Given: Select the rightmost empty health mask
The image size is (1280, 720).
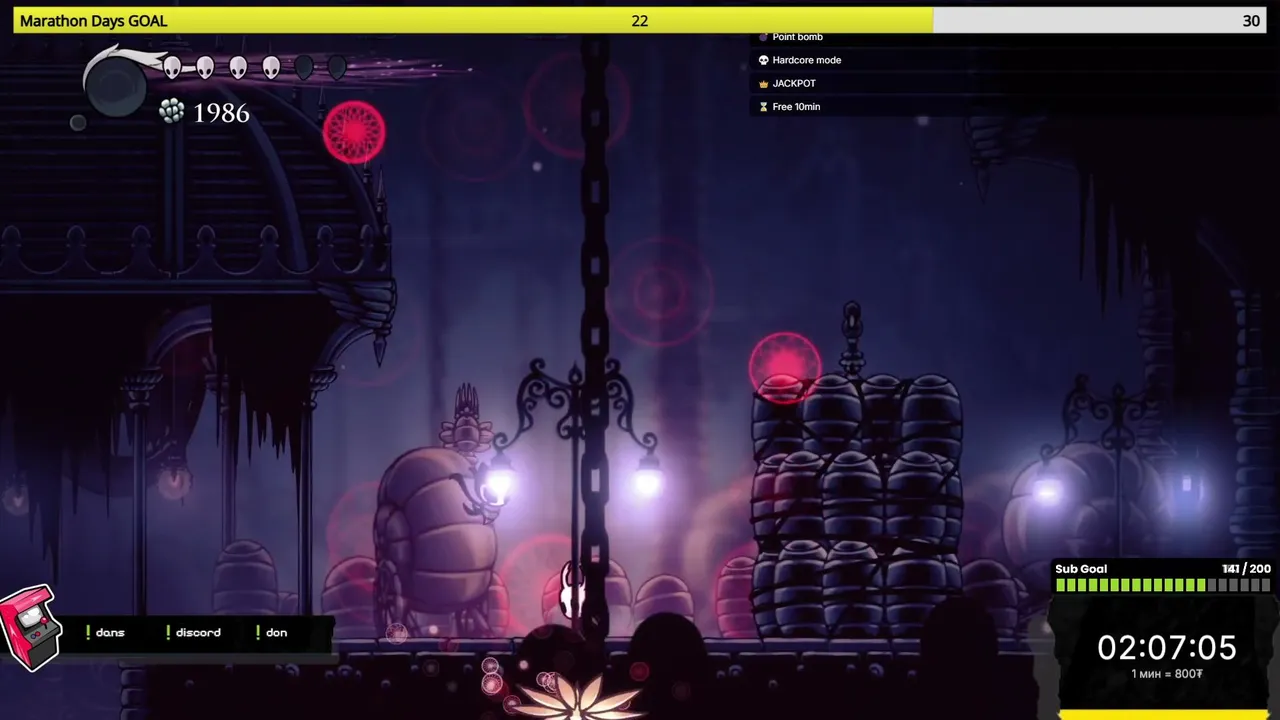Looking at the screenshot, I should tap(337, 67).
